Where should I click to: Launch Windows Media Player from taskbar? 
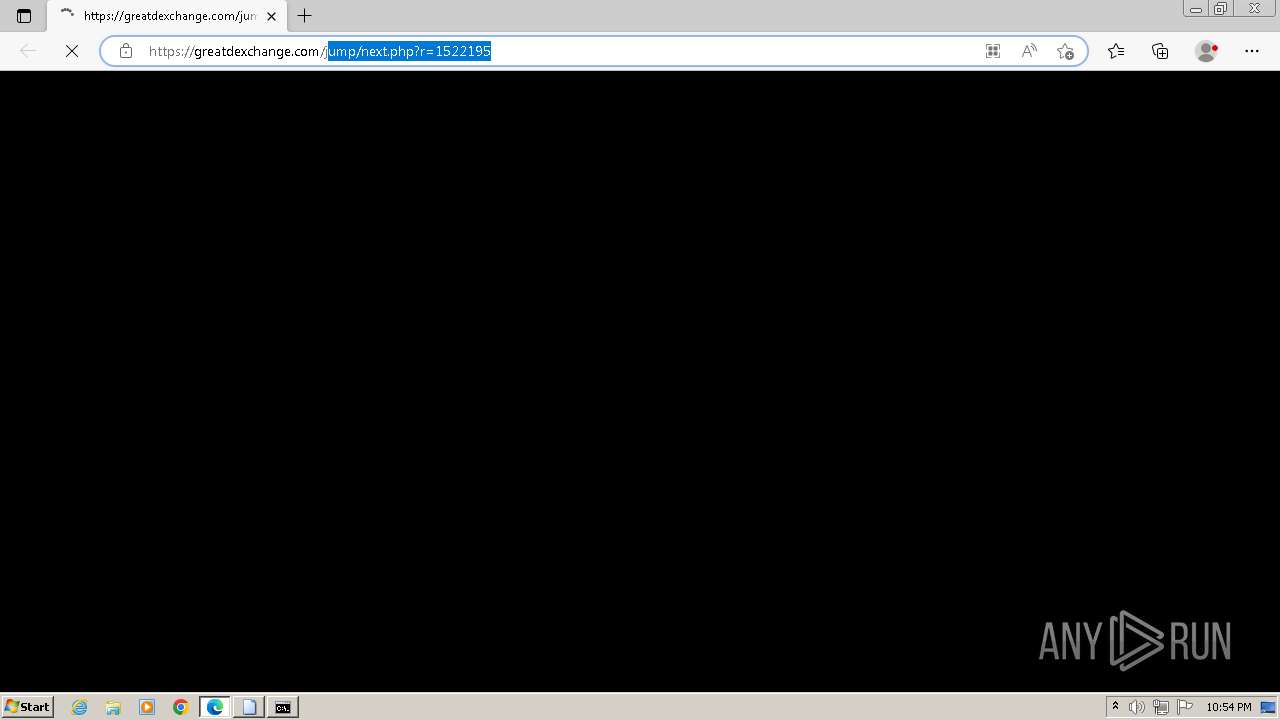point(147,707)
